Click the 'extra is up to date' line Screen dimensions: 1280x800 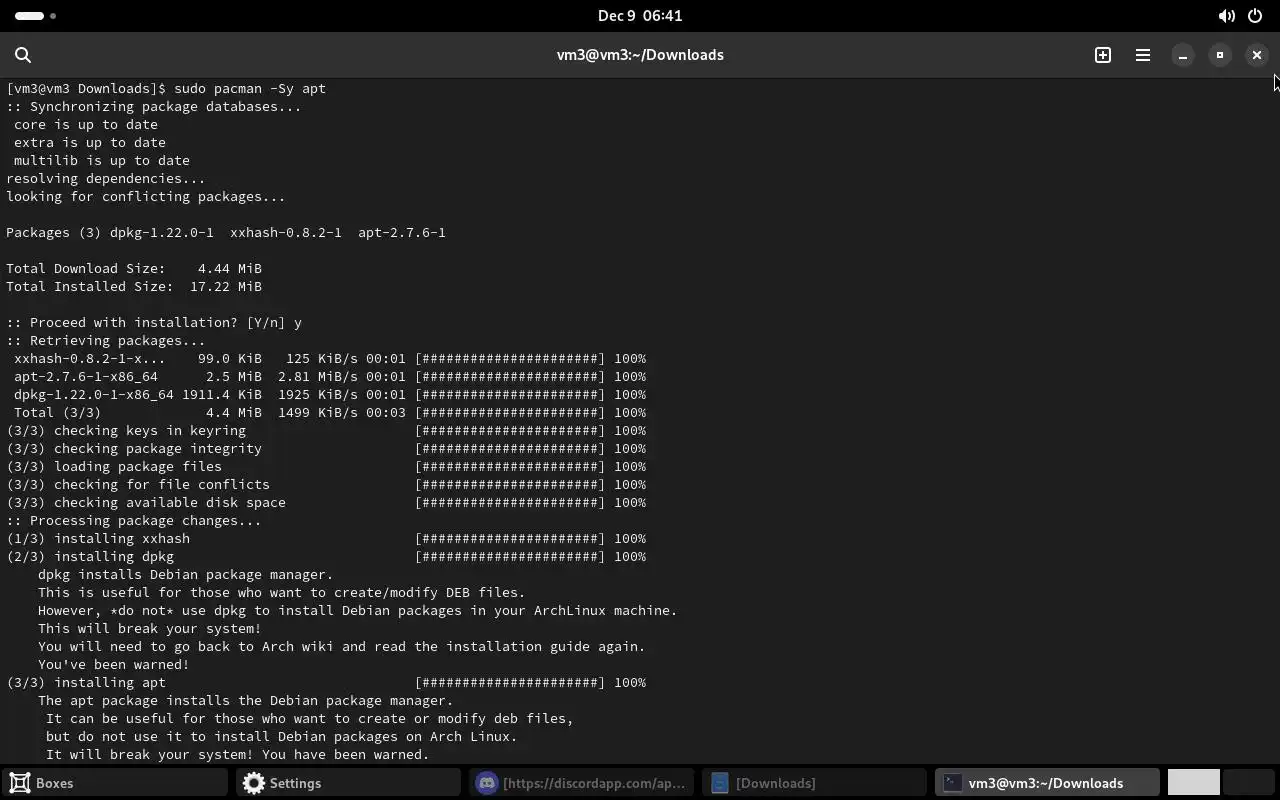(x=90, y=142)
